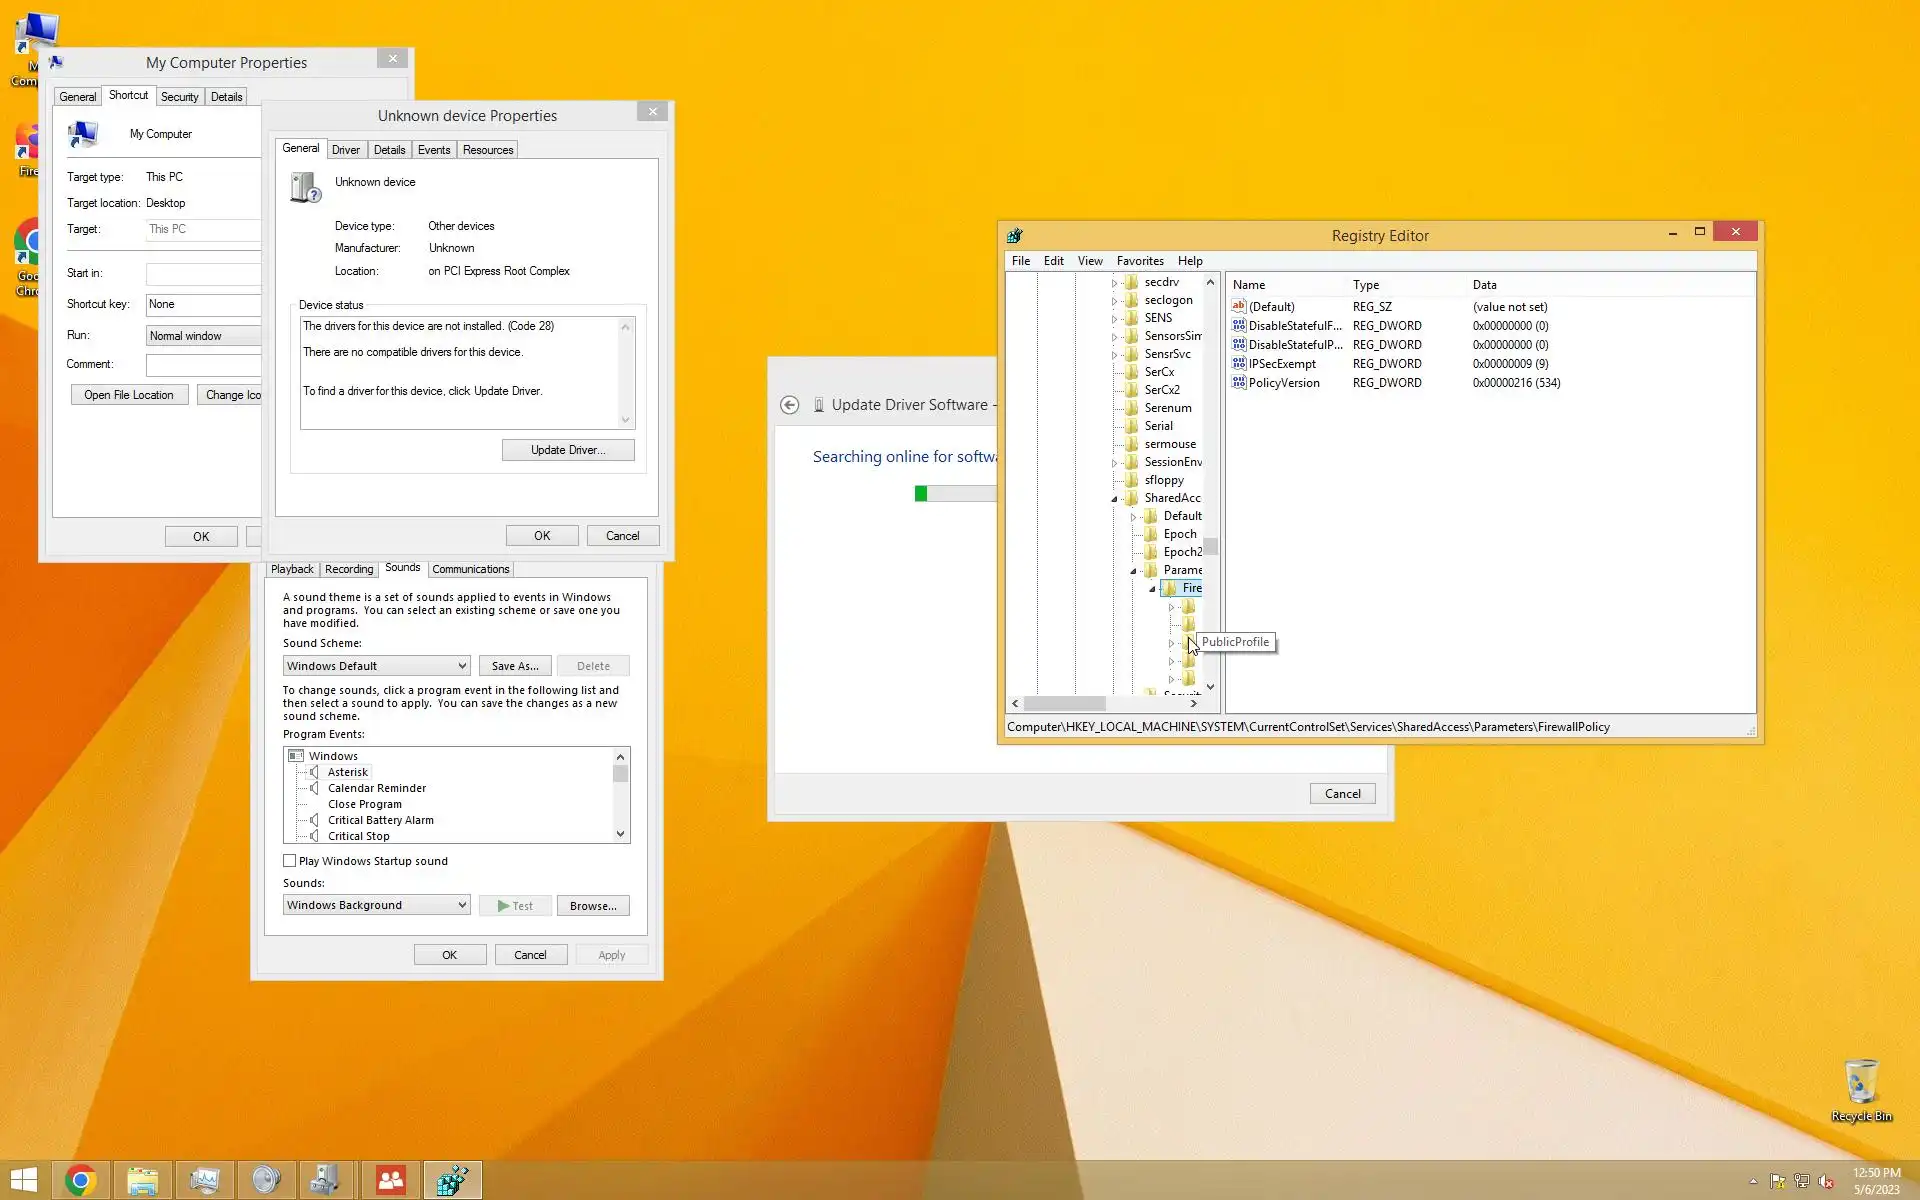Collapse the SharedAccess registry key

click(1114, 499)
